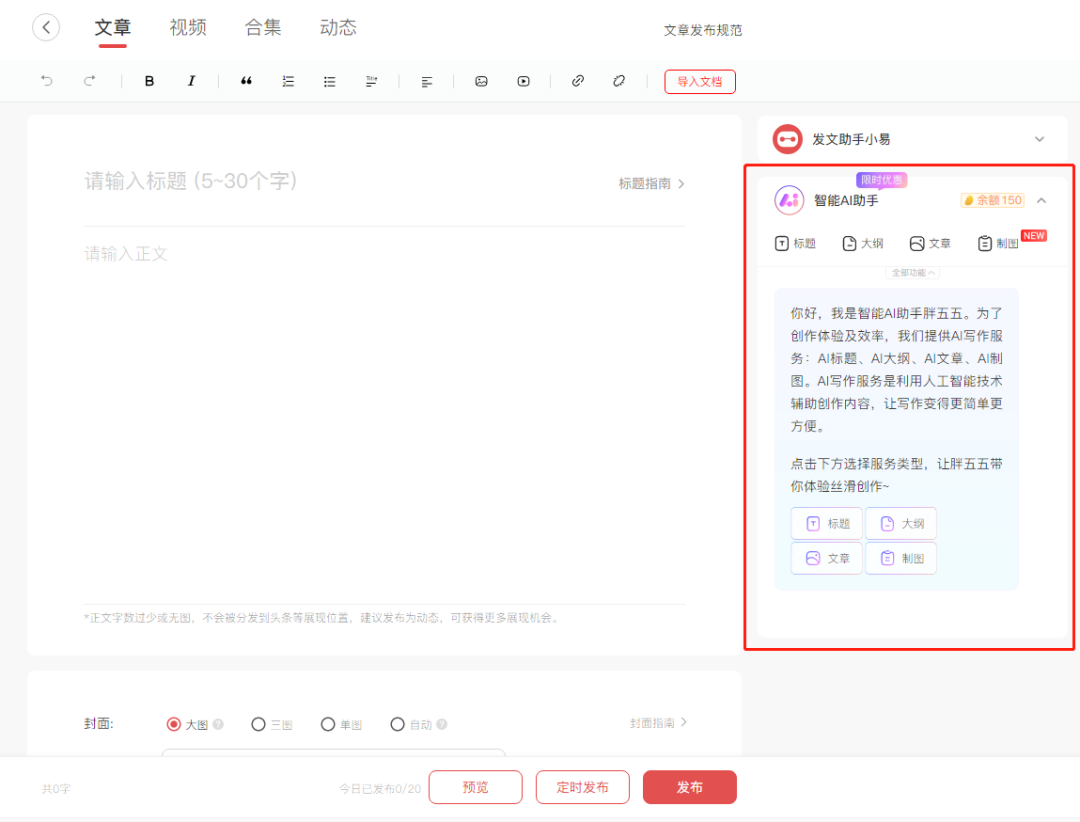Insert an image using the toolbar picture icon

481,82
